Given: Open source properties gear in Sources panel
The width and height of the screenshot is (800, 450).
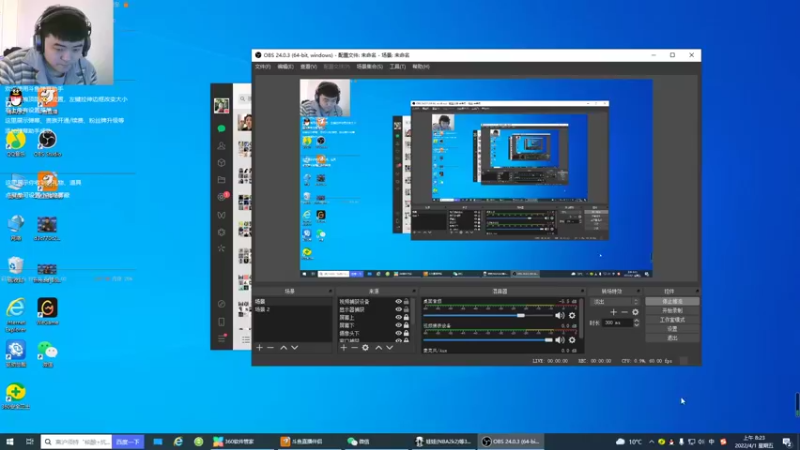Looking at the screenshot, I should 365,347.
